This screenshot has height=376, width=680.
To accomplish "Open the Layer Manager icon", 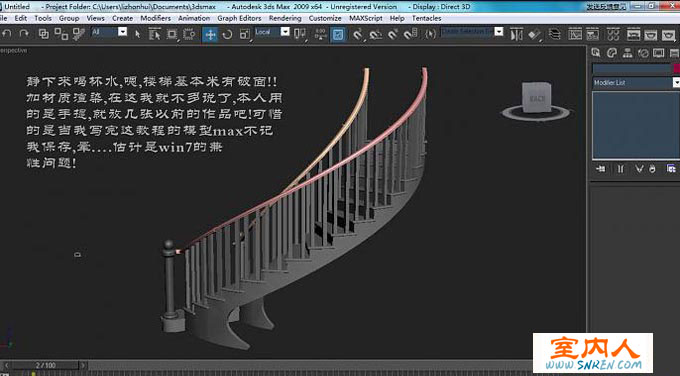I will 554,34.
